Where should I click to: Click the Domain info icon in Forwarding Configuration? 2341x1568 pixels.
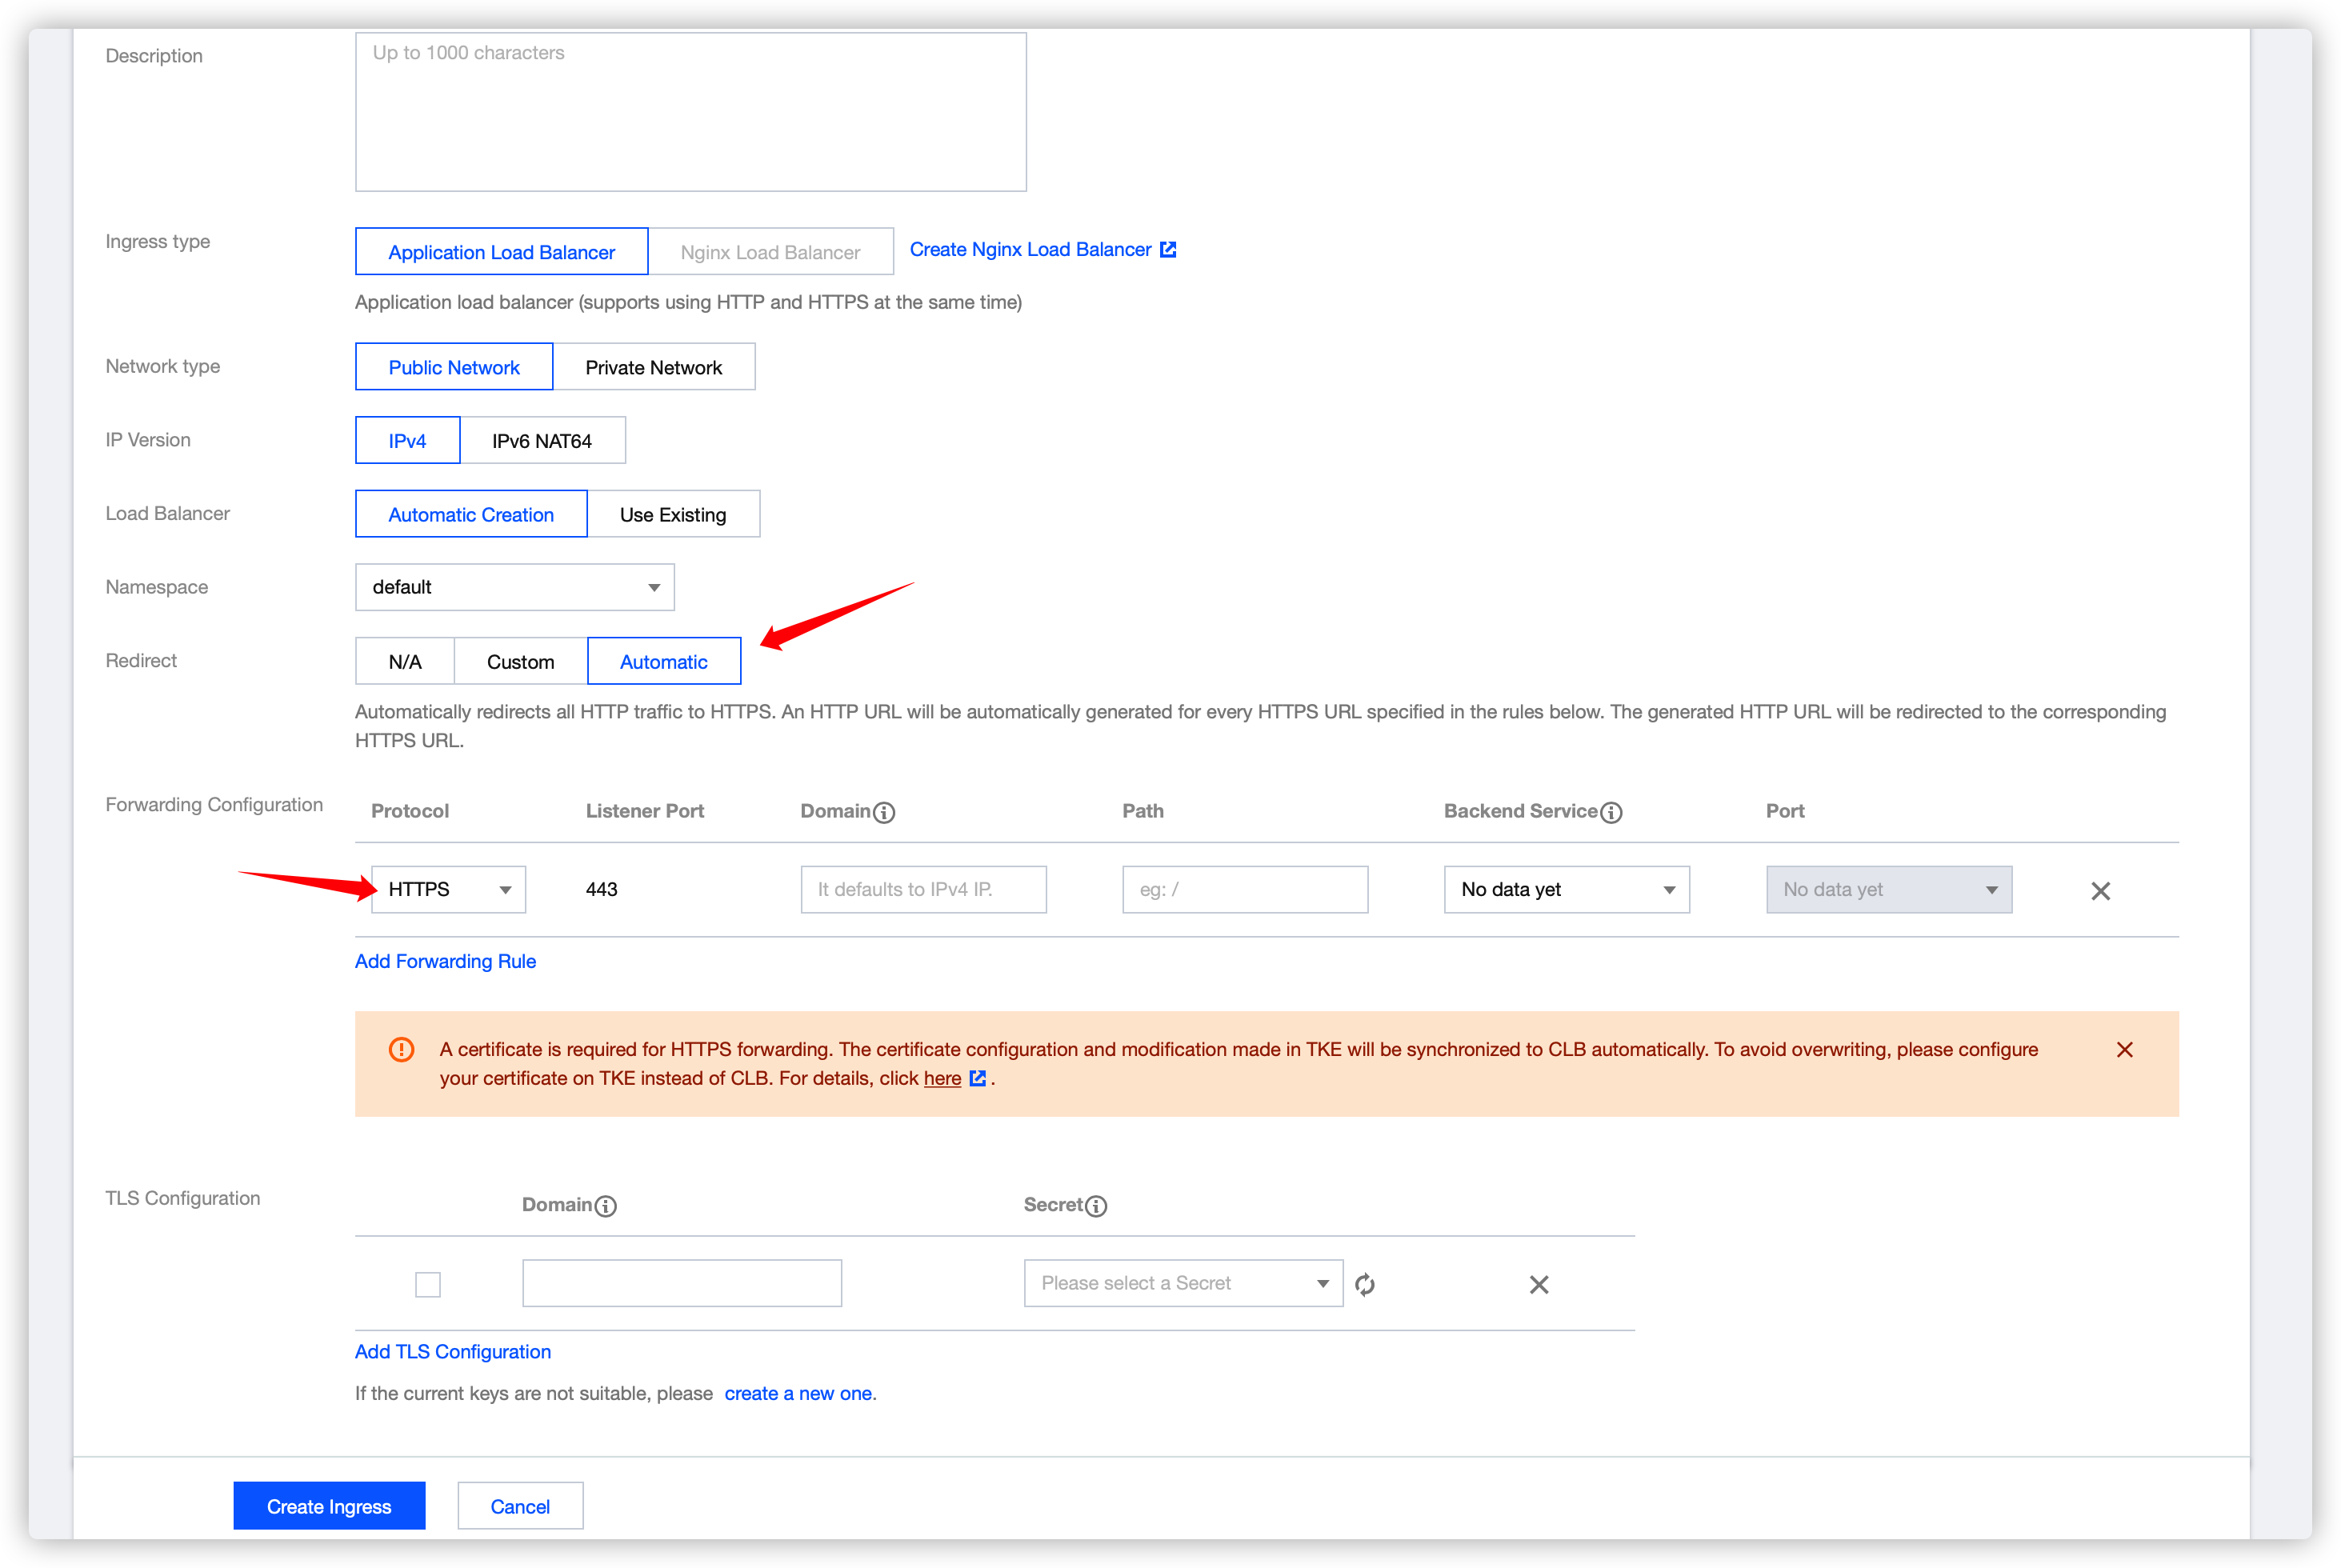click(884, 812)
